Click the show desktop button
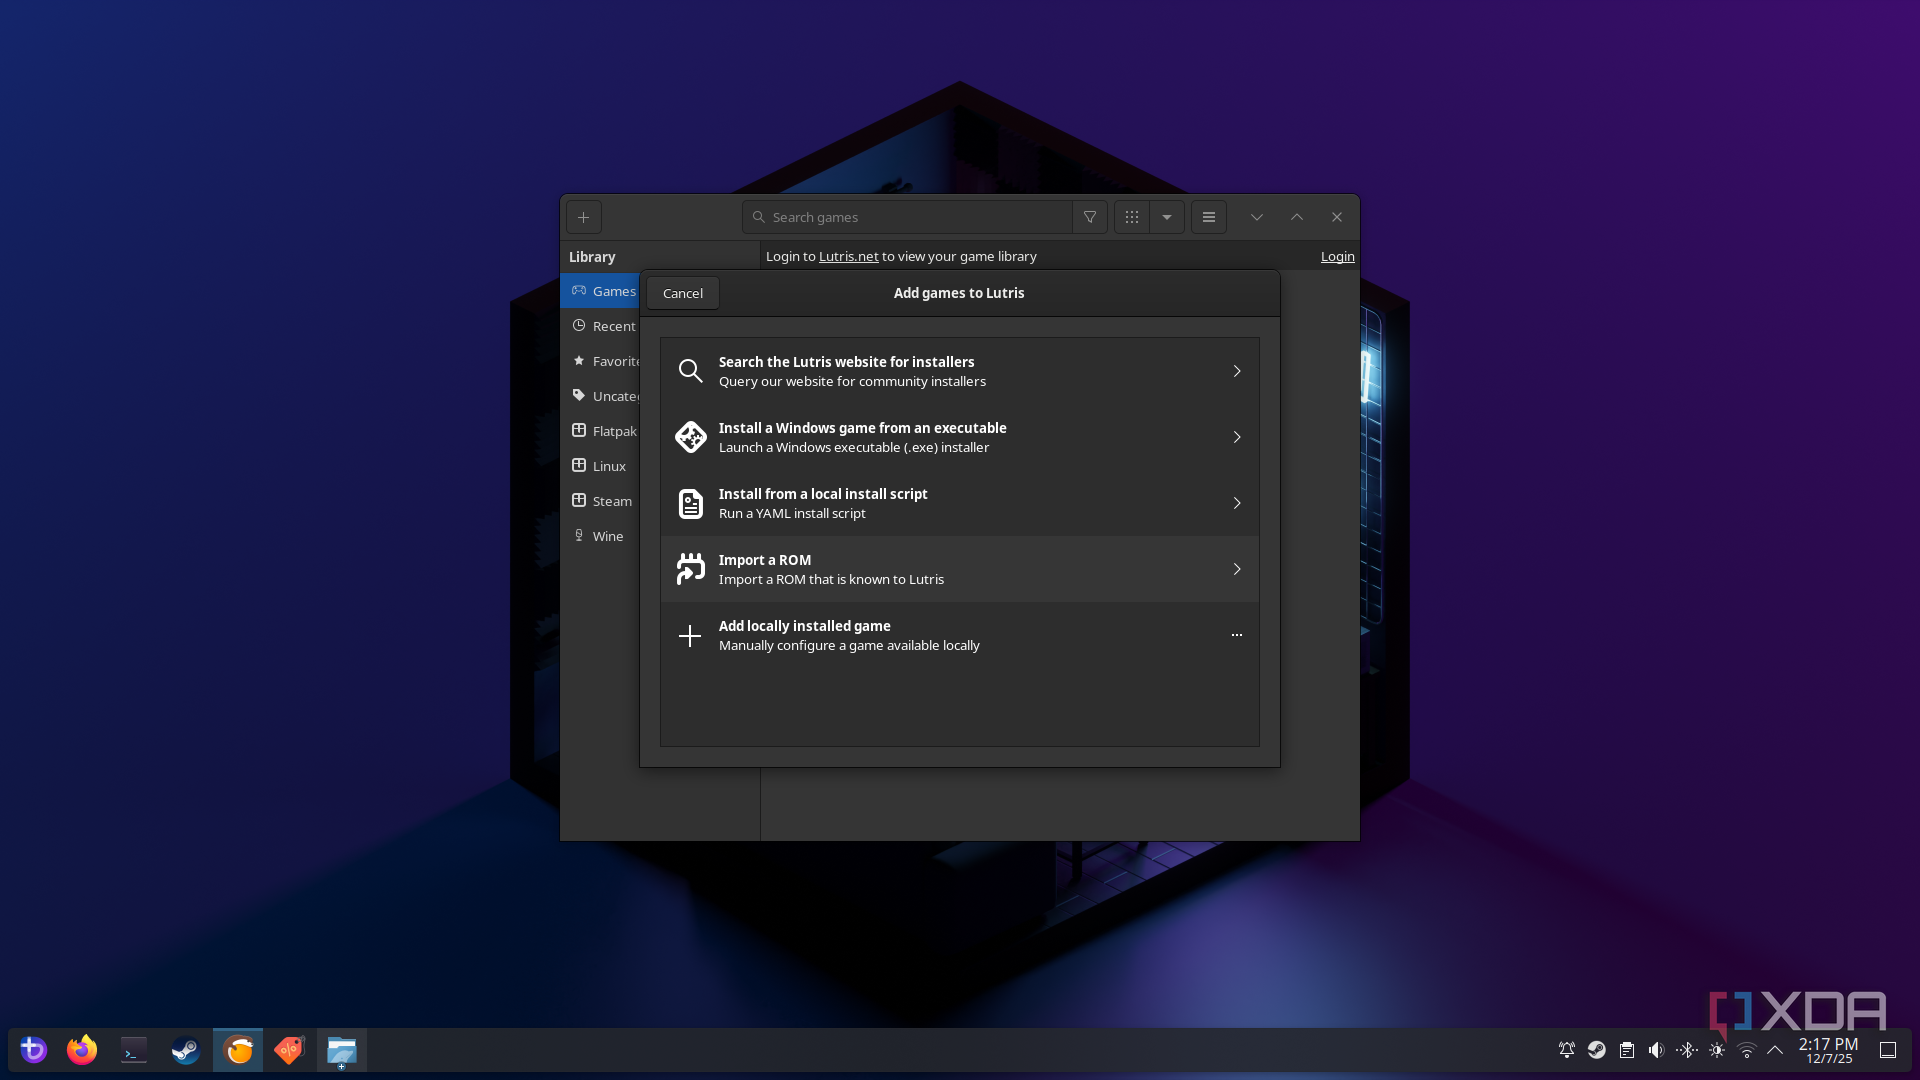 (x=1888, y=1050)
